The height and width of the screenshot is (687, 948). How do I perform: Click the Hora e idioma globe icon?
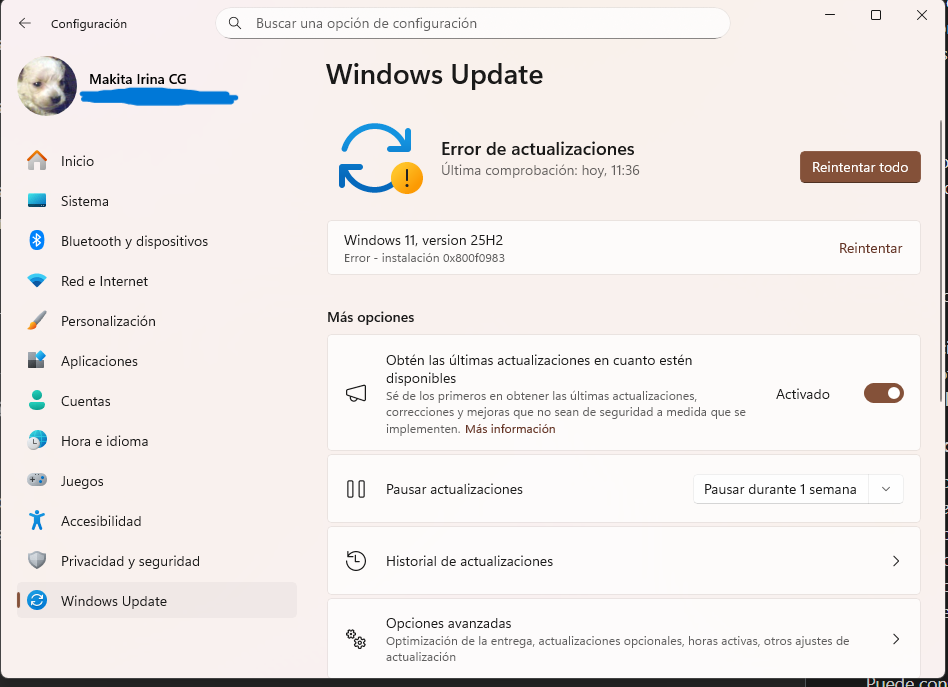pyautogui.click(x=37, y=440)
